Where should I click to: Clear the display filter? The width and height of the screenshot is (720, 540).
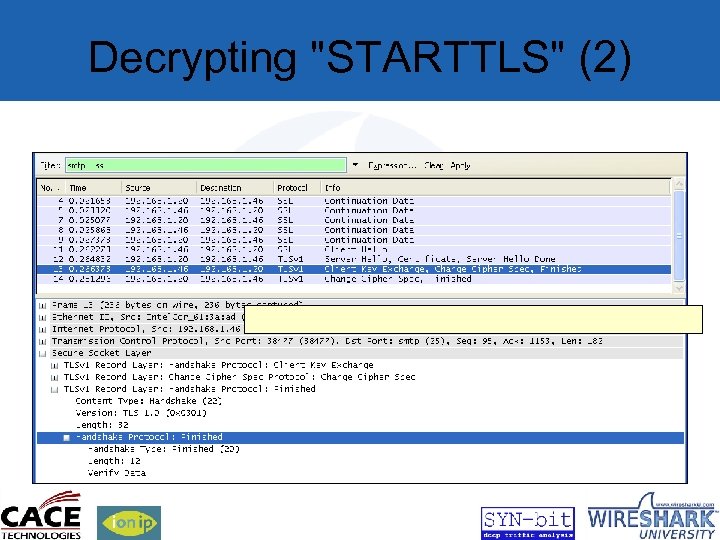coord(433,165)
